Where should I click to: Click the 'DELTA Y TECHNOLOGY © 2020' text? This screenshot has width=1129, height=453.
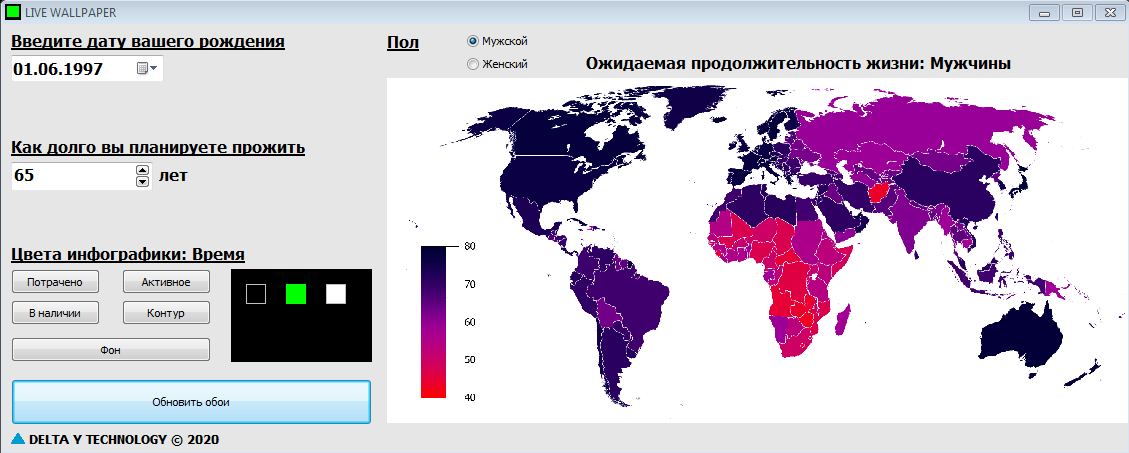(x=124, y=439)
